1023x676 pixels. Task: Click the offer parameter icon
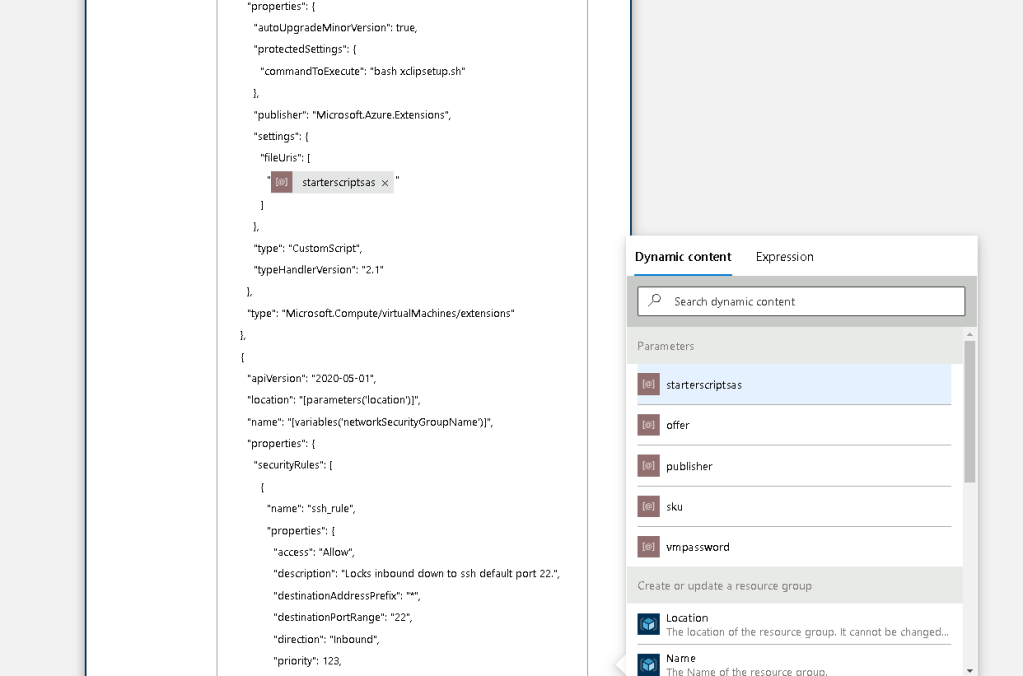point(649,425)
